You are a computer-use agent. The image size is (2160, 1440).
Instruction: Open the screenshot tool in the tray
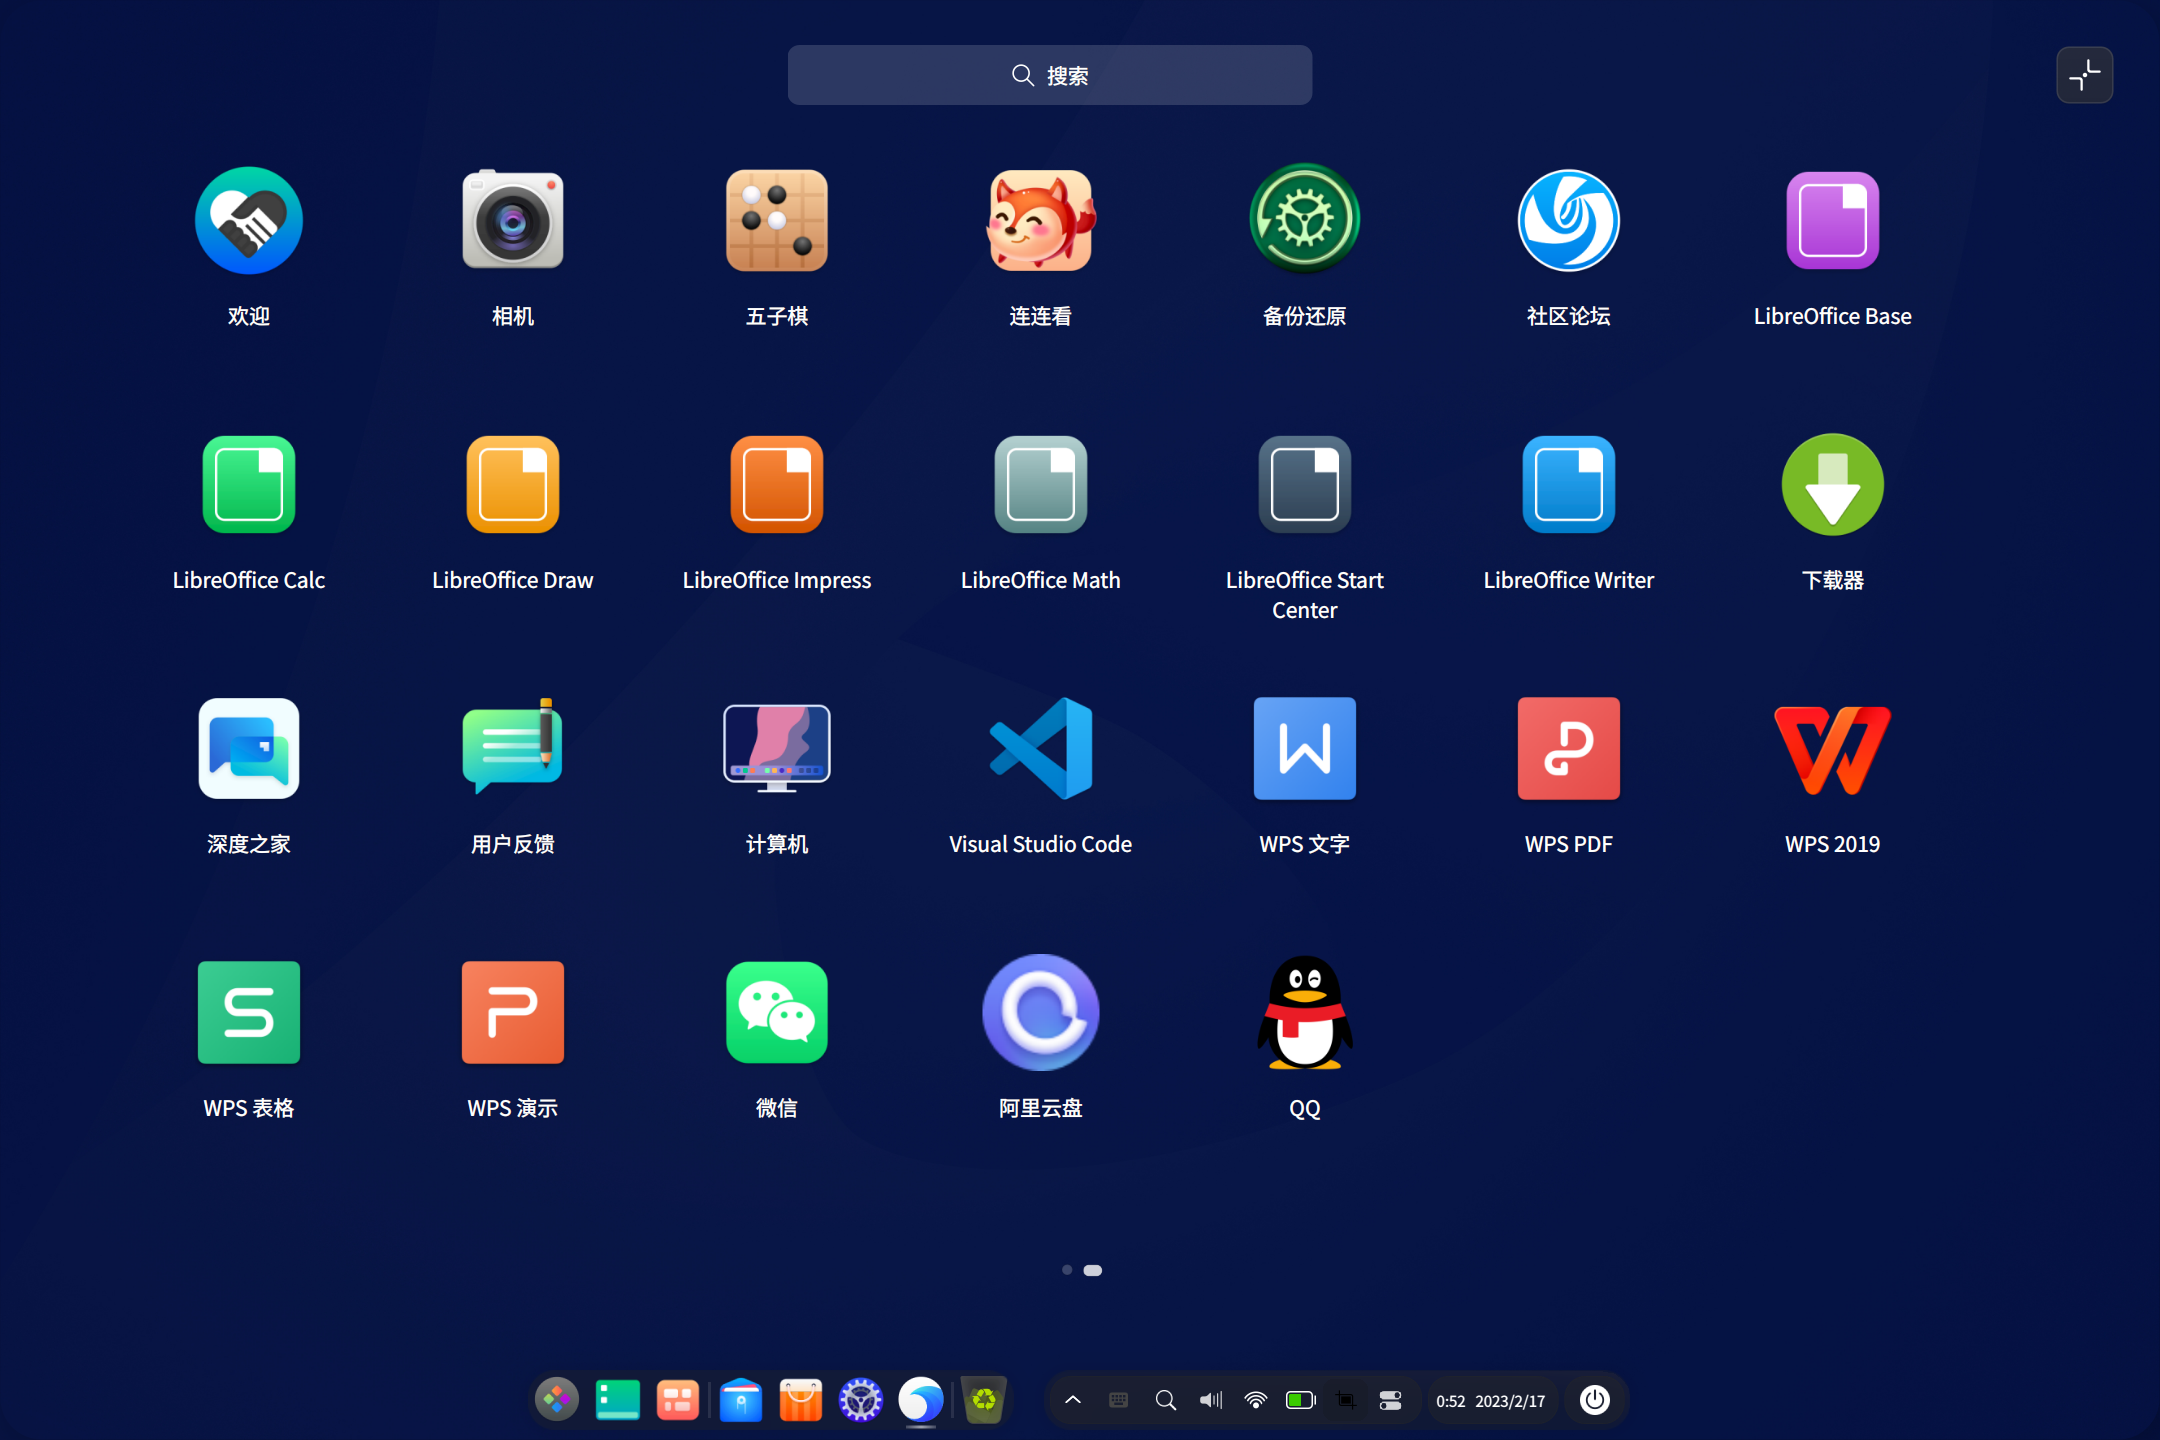coord(1345,1400)
